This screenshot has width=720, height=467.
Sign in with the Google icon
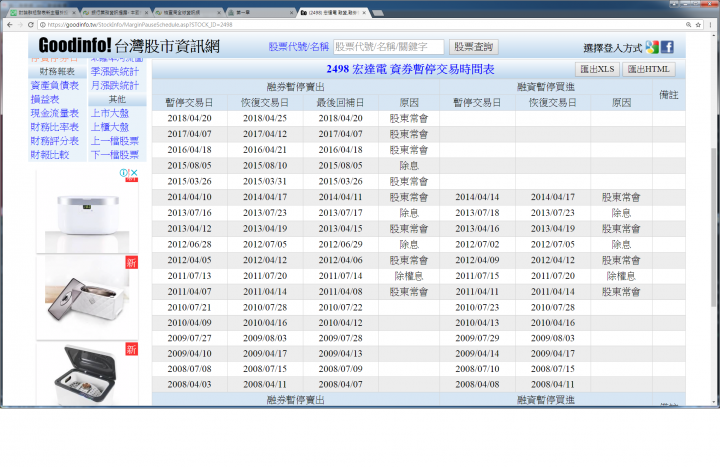(x=652, y=47)
